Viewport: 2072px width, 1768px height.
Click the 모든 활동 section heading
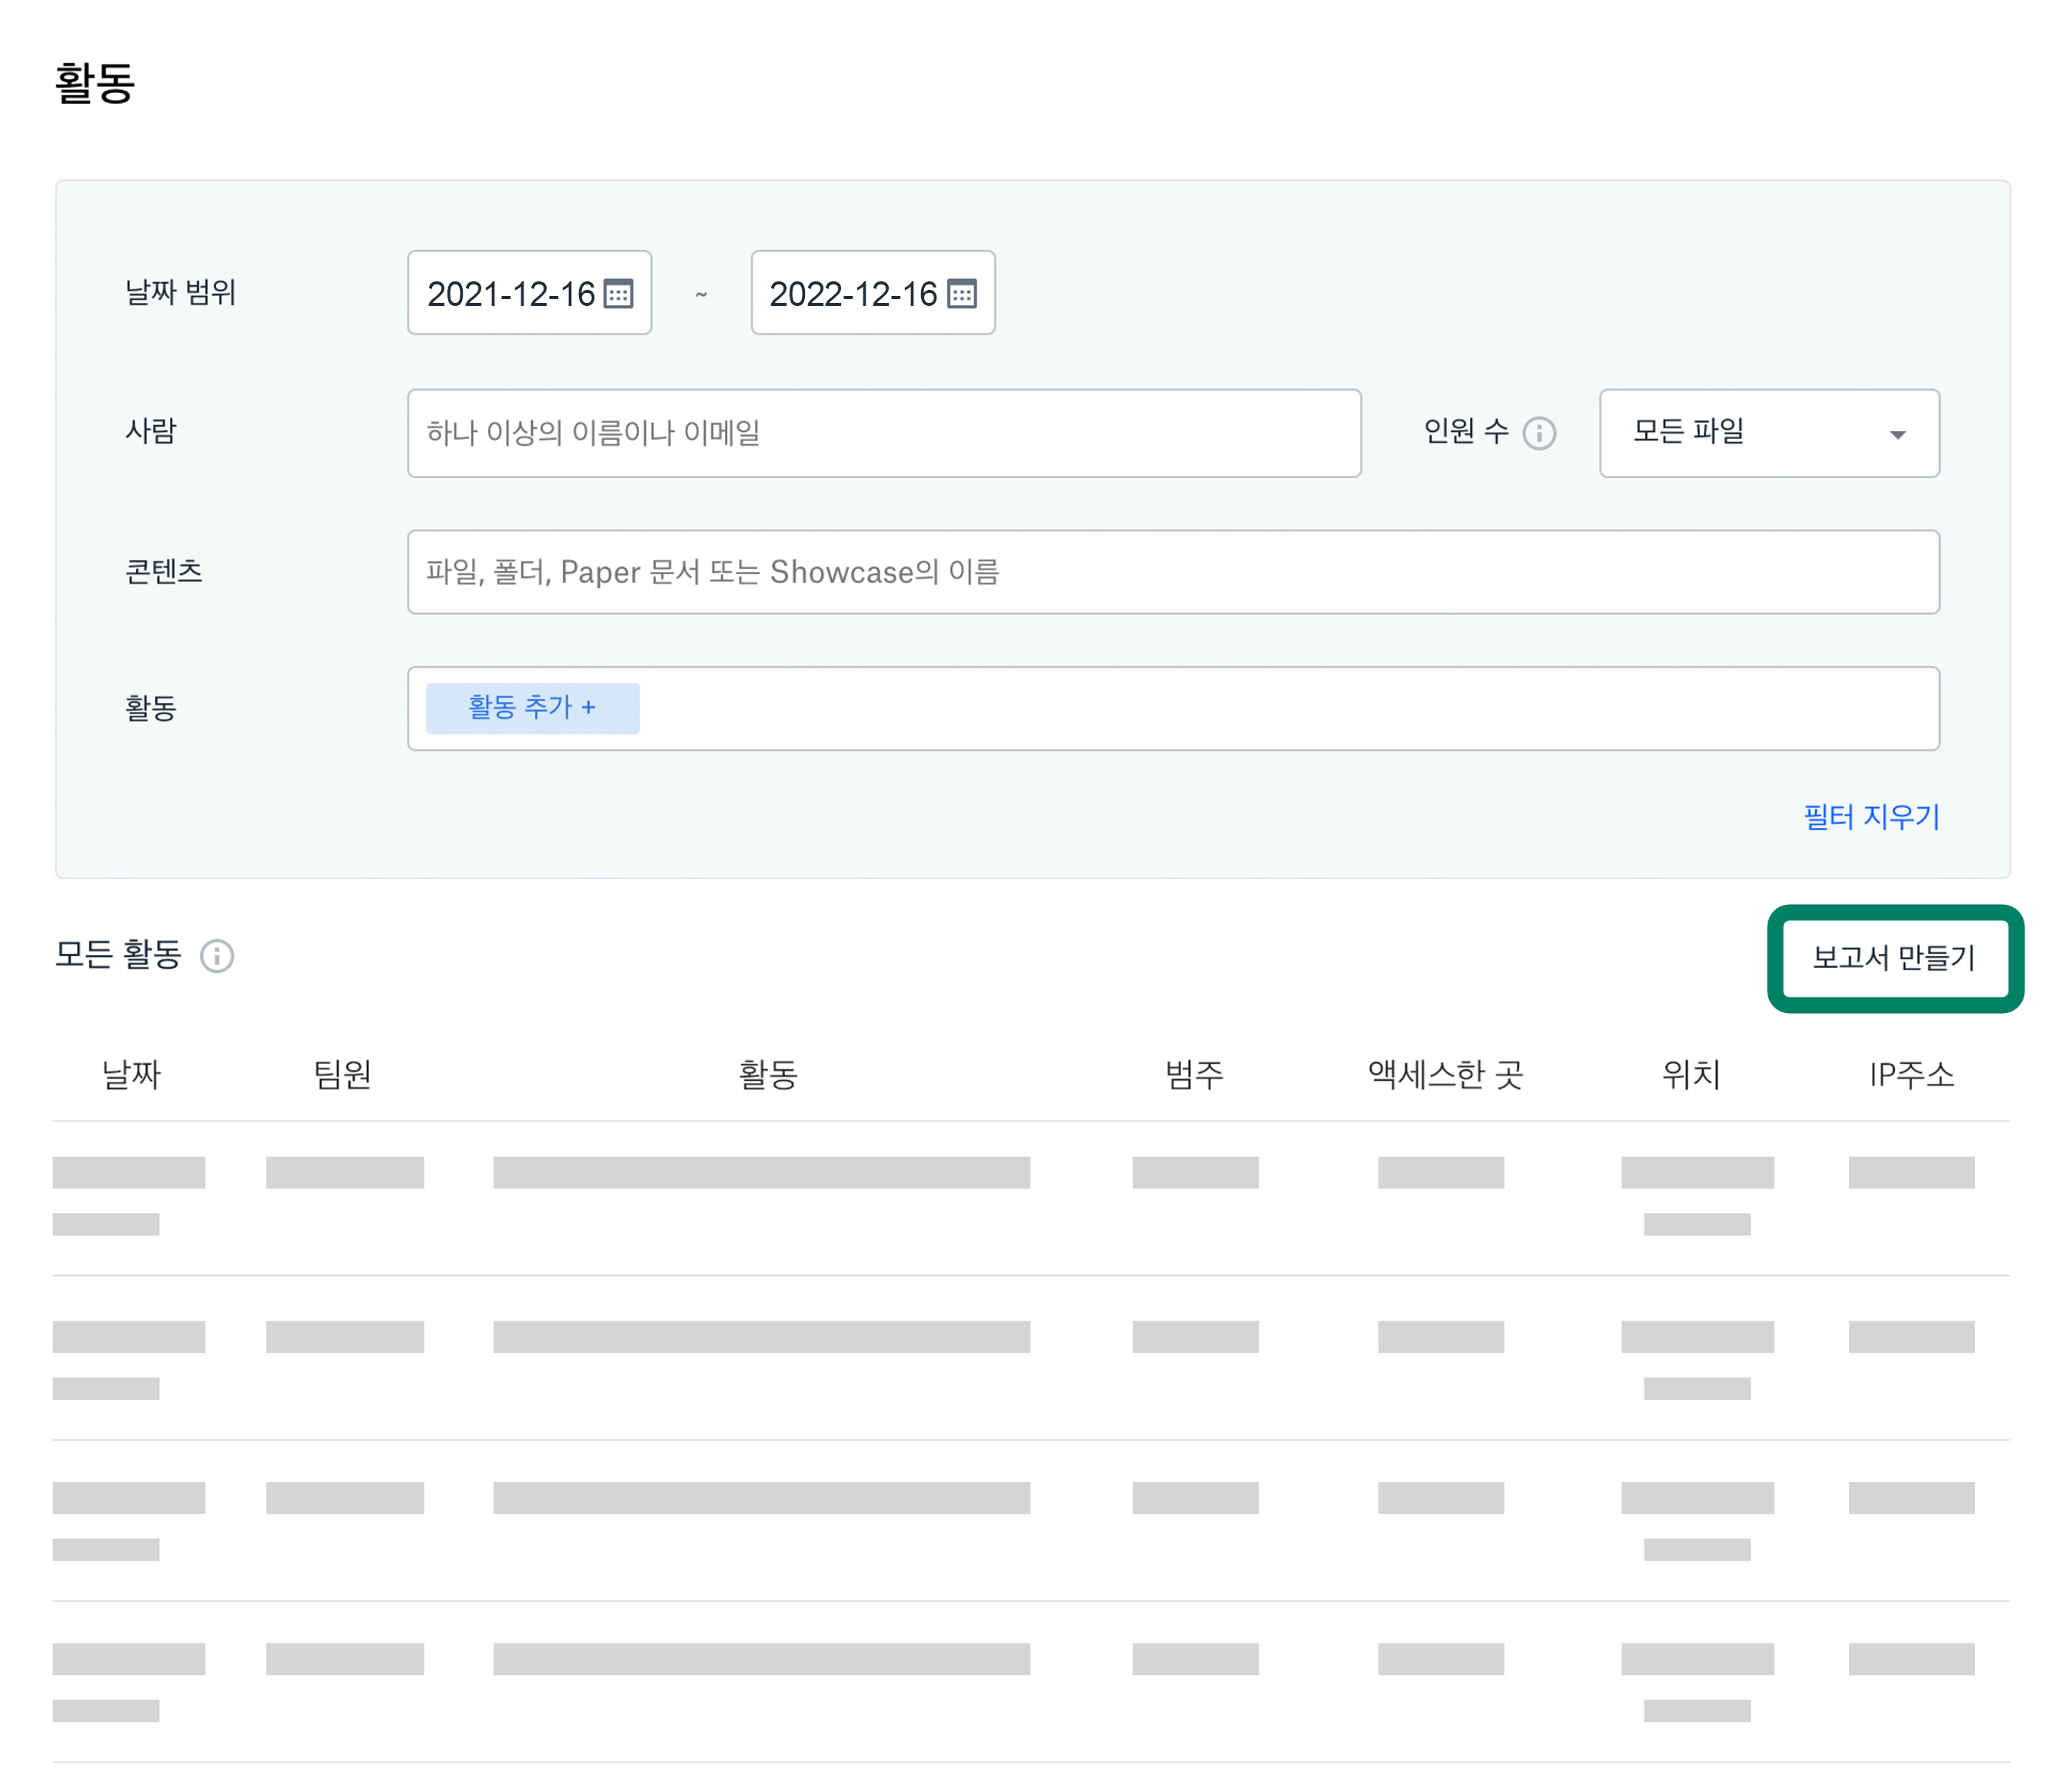click(118, 954)
